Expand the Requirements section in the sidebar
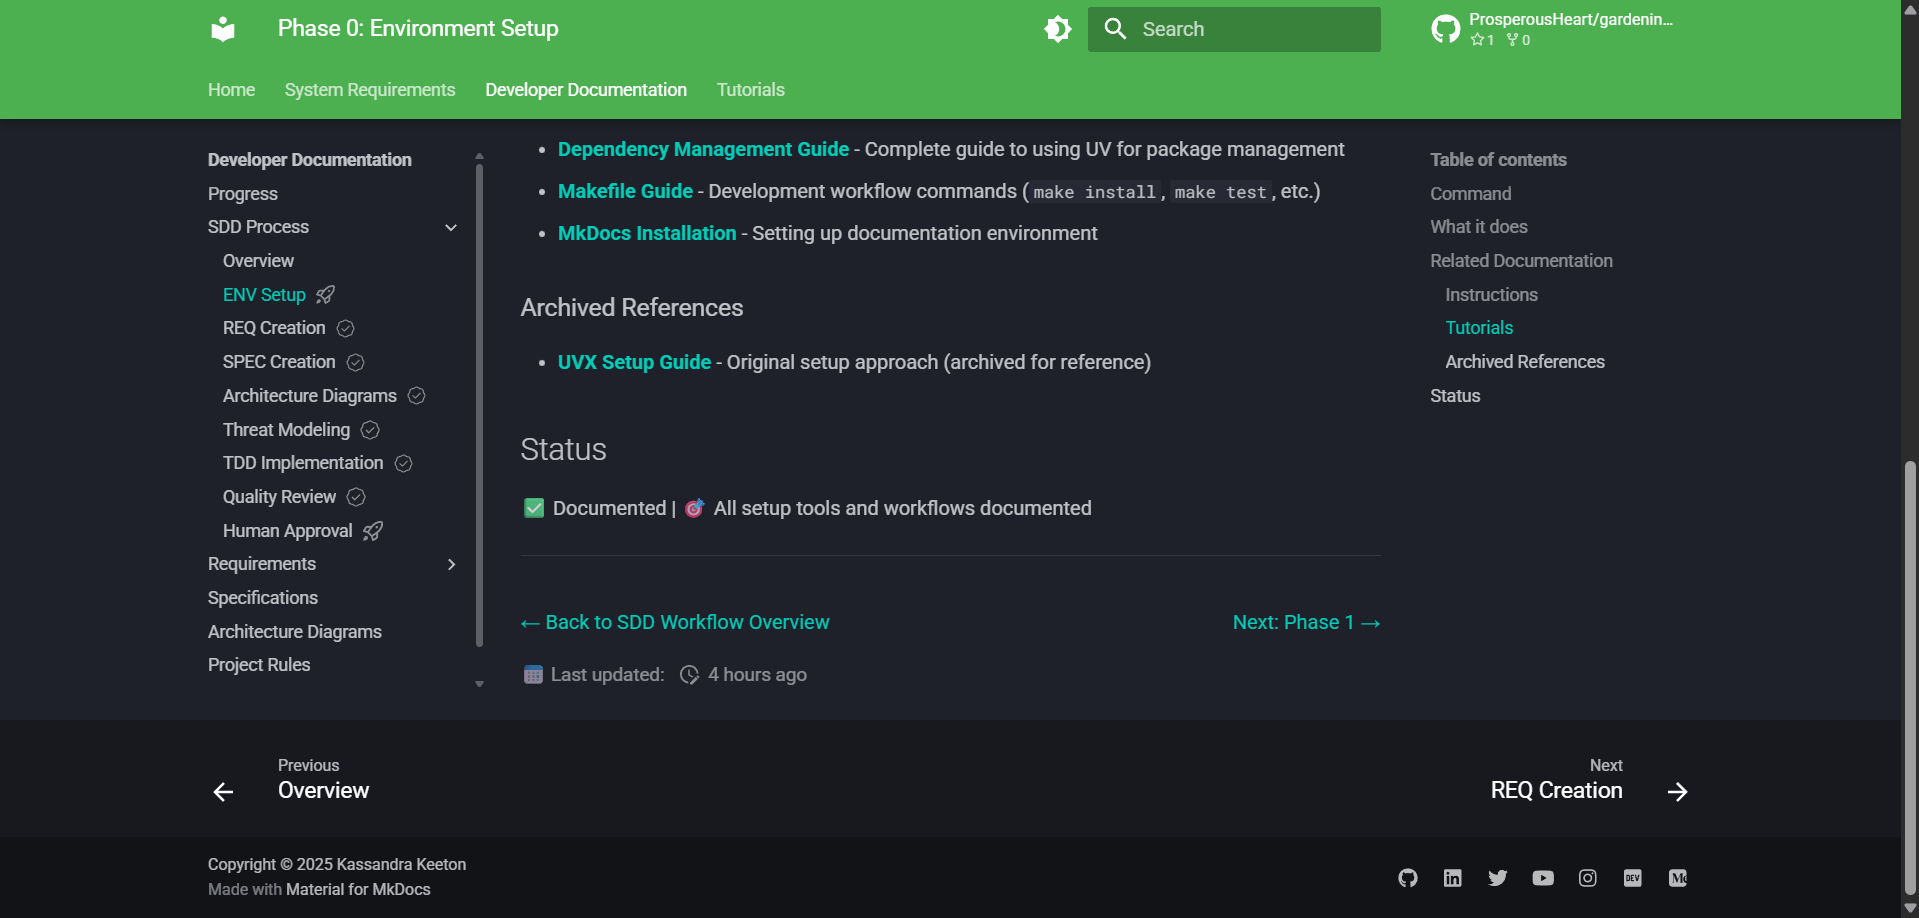The height and width of the screenshot is (918, 1919). [452, 564]
